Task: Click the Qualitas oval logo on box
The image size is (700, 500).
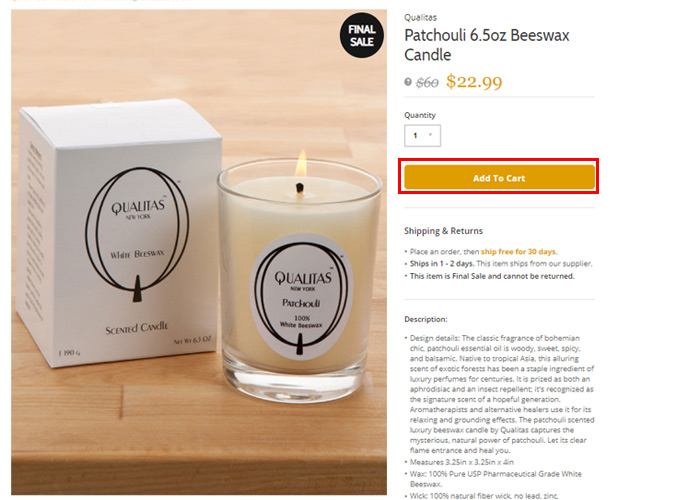Action: (137, 234)
